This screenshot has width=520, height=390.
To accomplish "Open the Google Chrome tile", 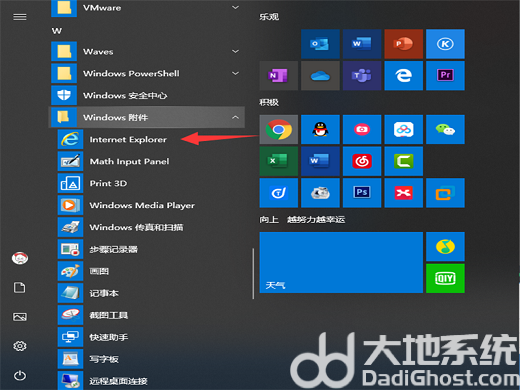I will 278,129.
